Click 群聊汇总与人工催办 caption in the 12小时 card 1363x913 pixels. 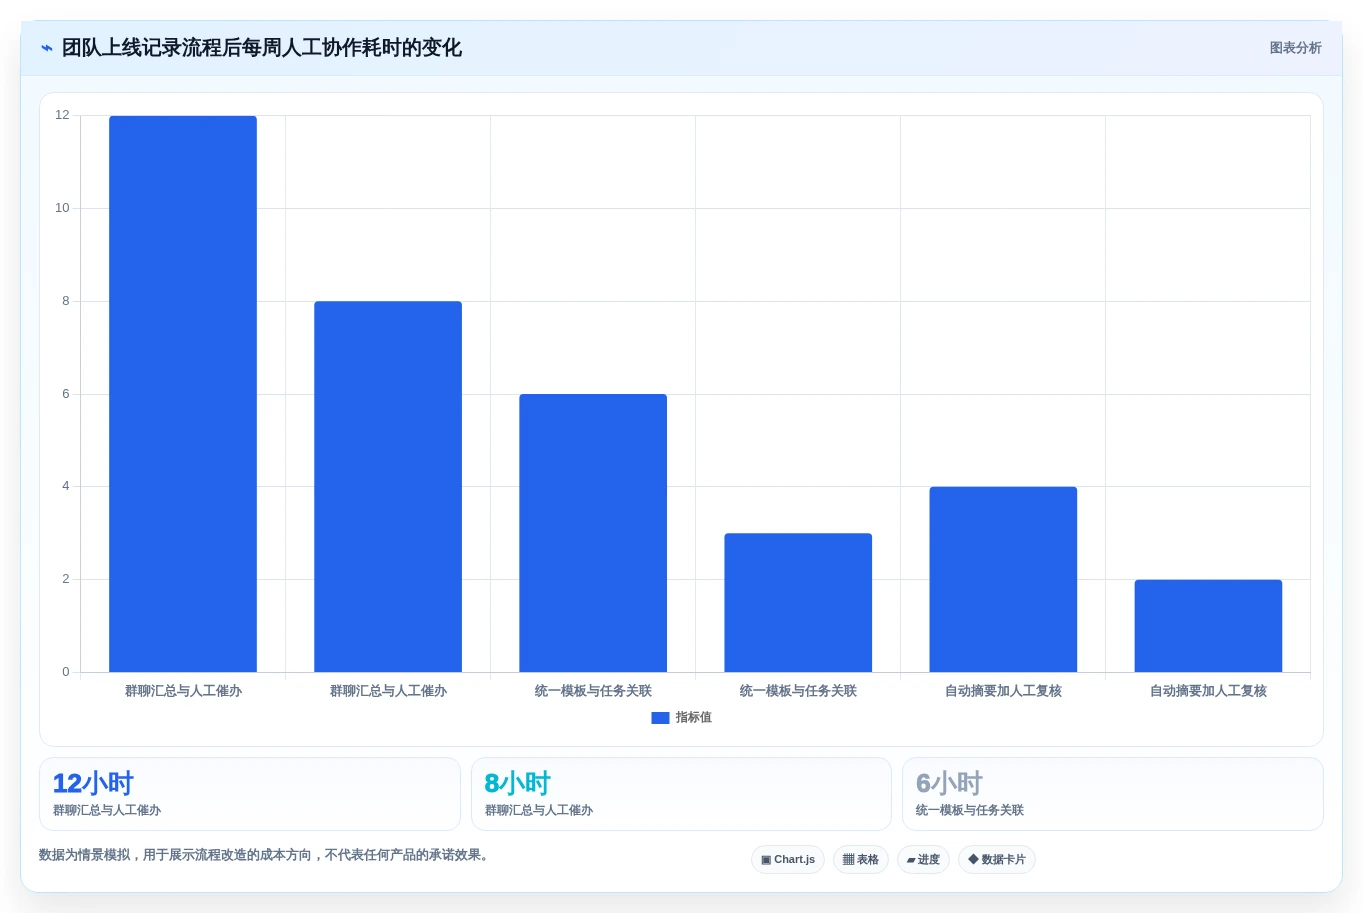(107, 810)
